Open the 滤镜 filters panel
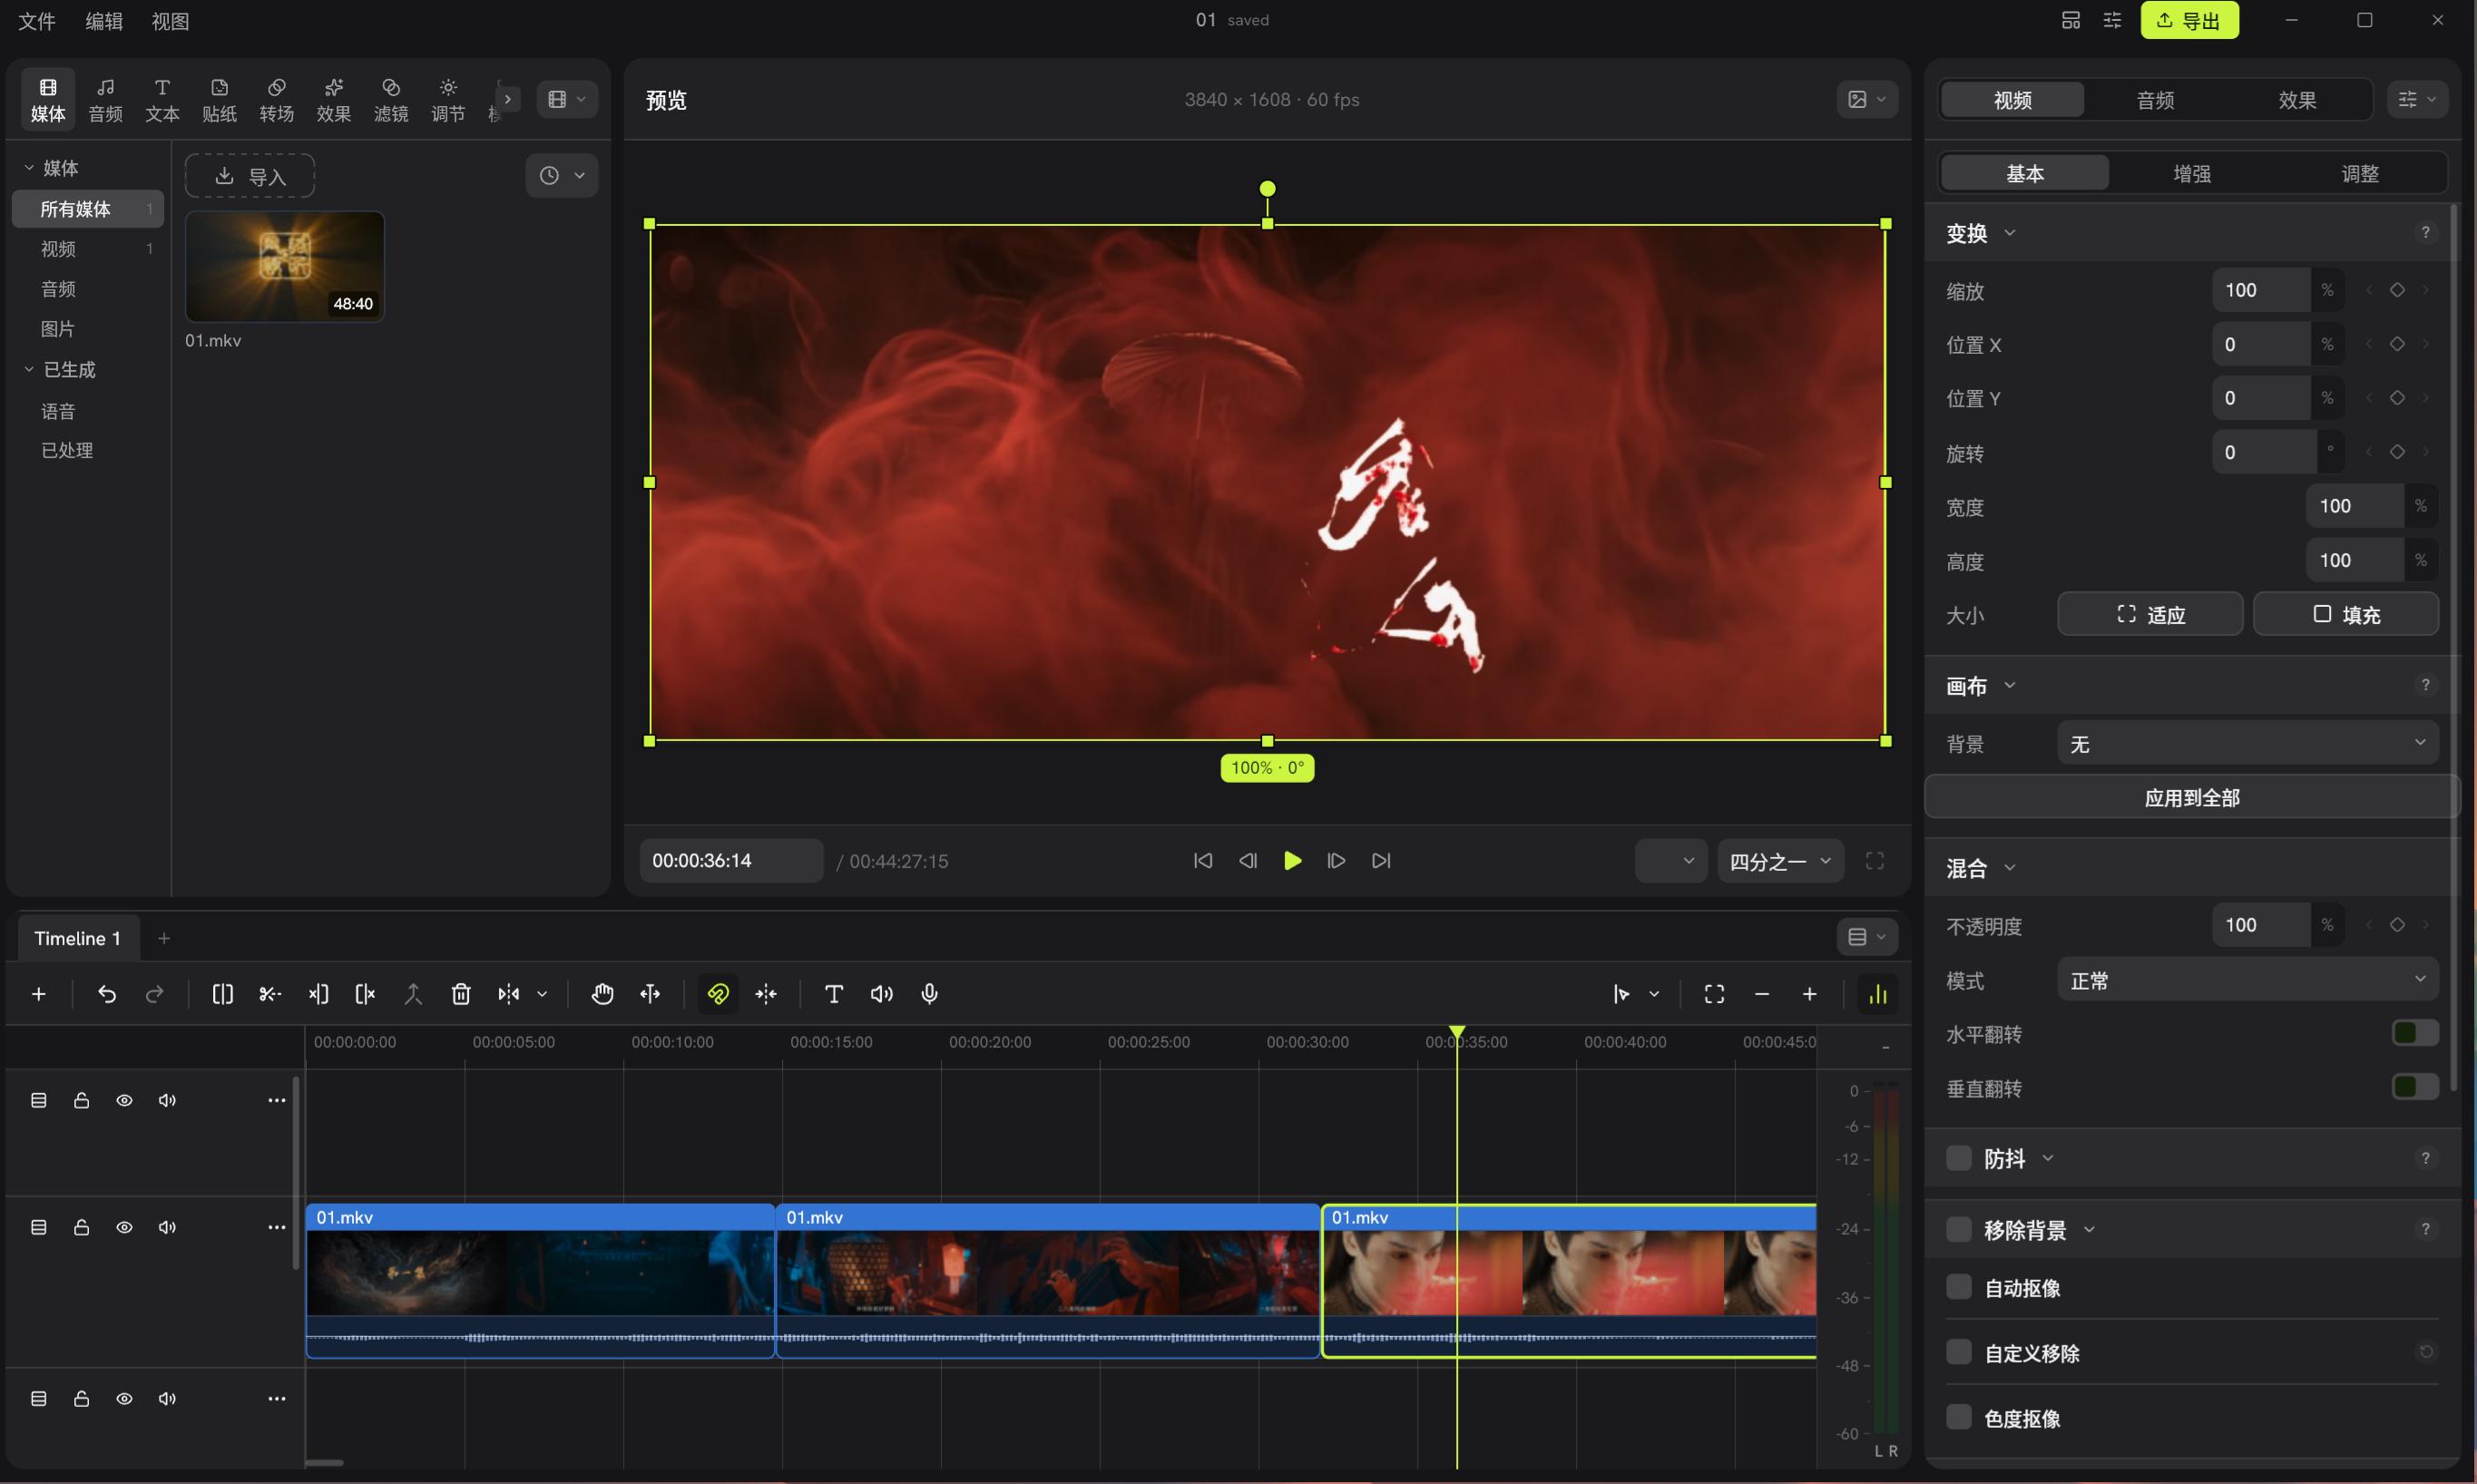The height and width of the screenshot is (1484, 2477). click(x=391, y=99)
